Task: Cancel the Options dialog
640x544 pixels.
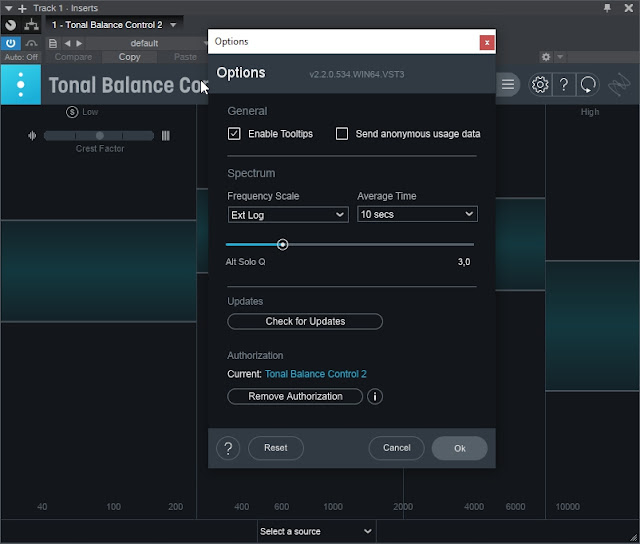Action: (396, 448)
